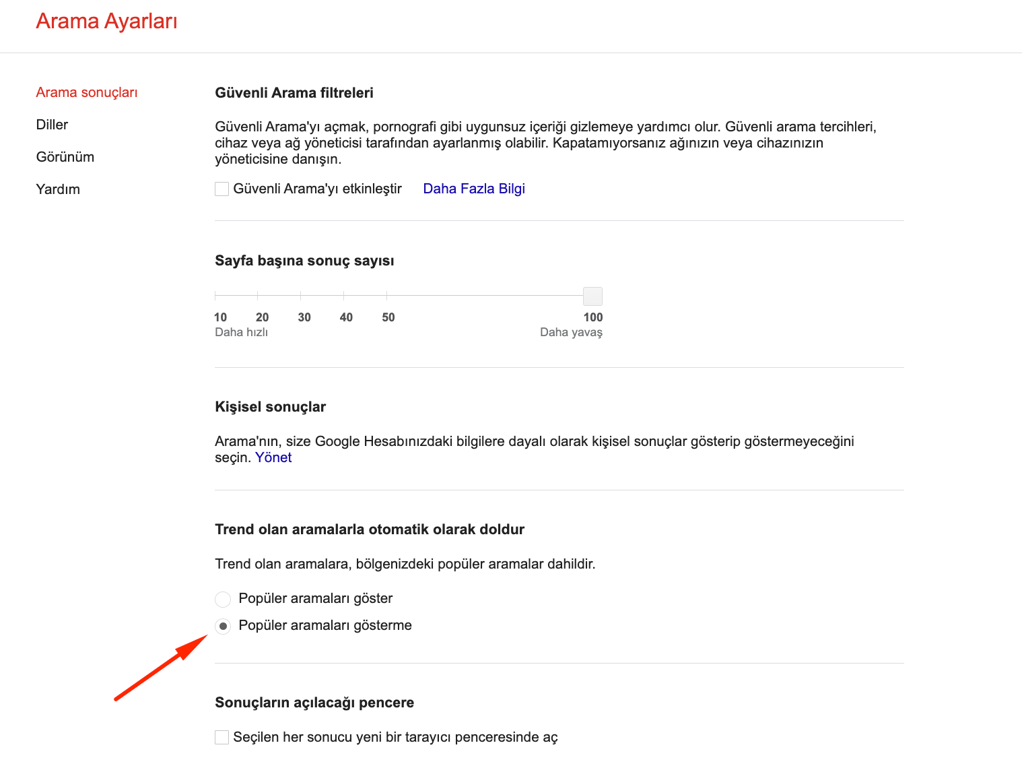Viewport: 1022px width, 768px height.
Task: Select Popüler aramaları gösterme radio button
Action: pyautogui.click(x=223, y=626)
